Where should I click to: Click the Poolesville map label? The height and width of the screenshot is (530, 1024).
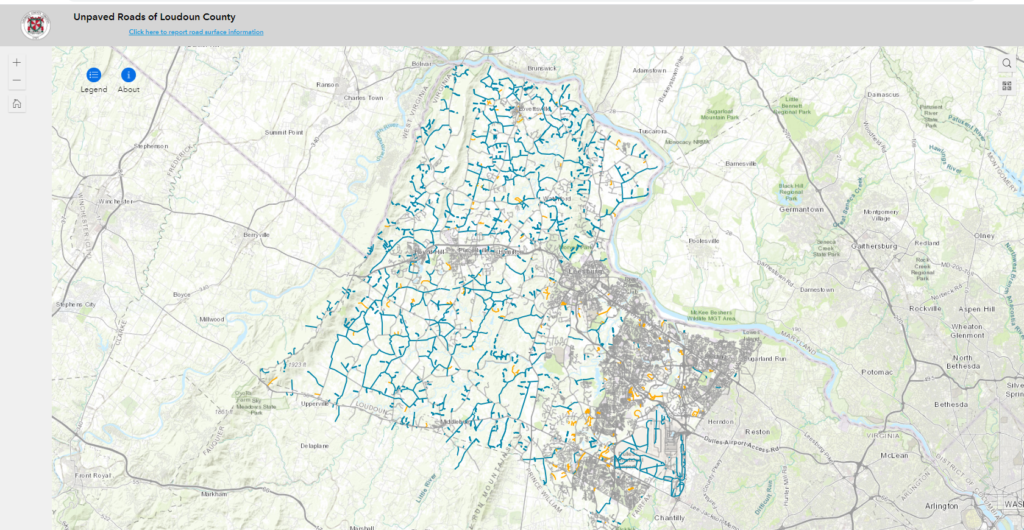703,240
